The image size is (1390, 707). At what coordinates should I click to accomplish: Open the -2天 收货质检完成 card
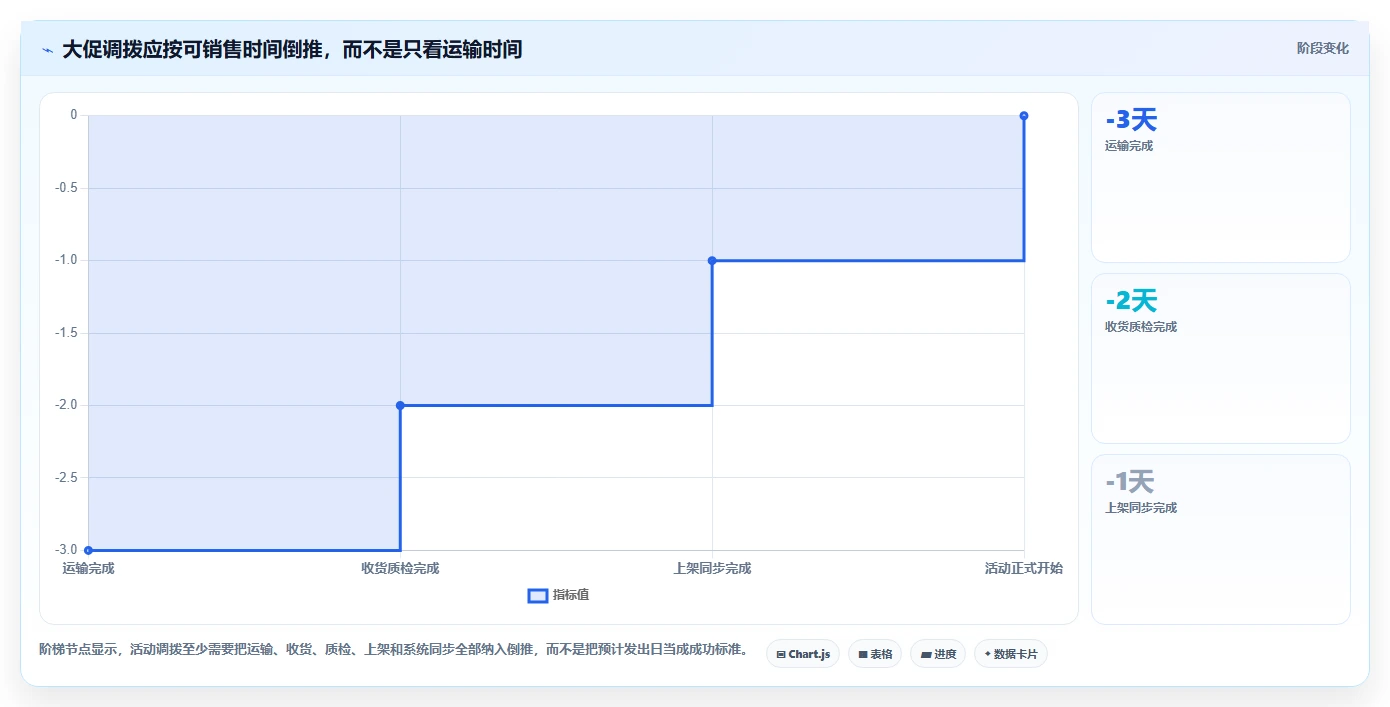pos(1221,359)
